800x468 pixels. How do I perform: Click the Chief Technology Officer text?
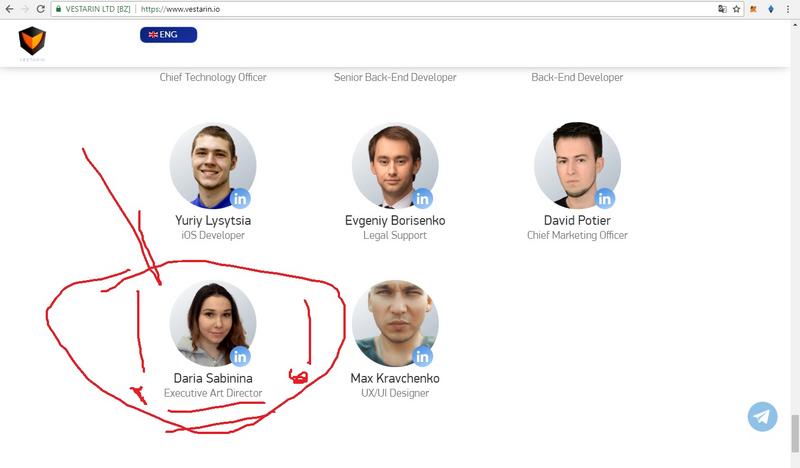click(213, 77)
